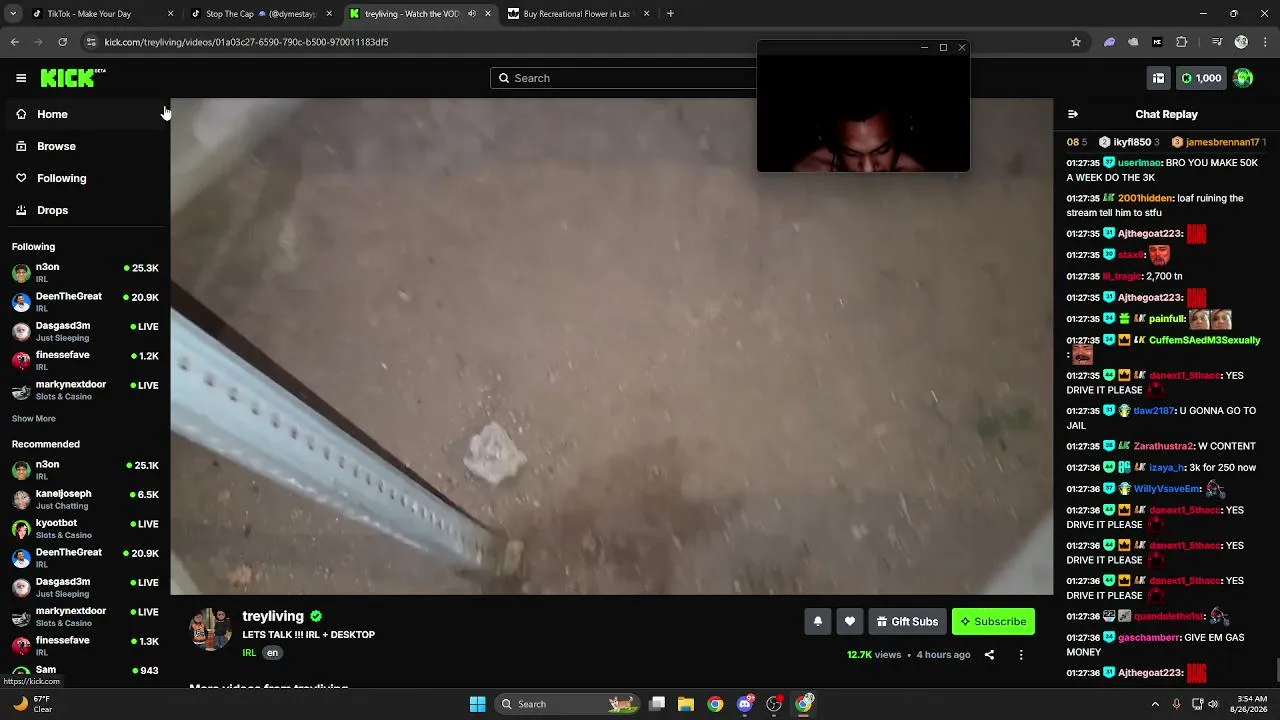Screen dimensions: 1280x720
Task: Switch to Buy Recreational Flower tab
Action: [578, 14]
